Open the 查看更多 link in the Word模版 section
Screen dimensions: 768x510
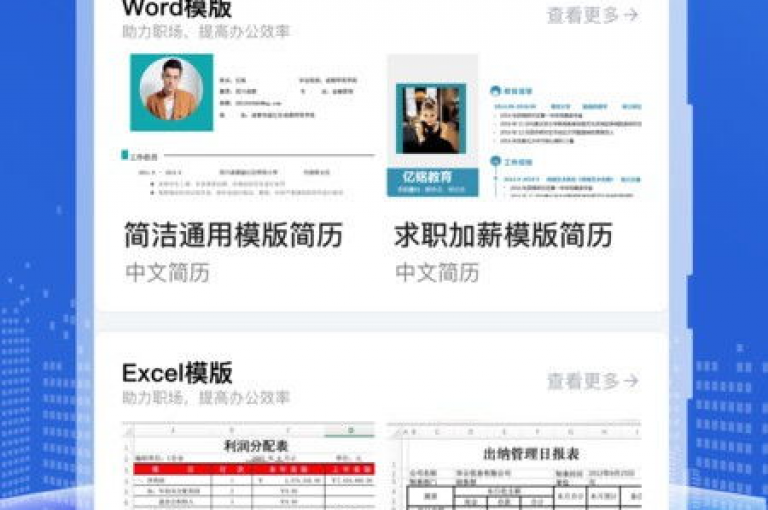click(593, 15)
